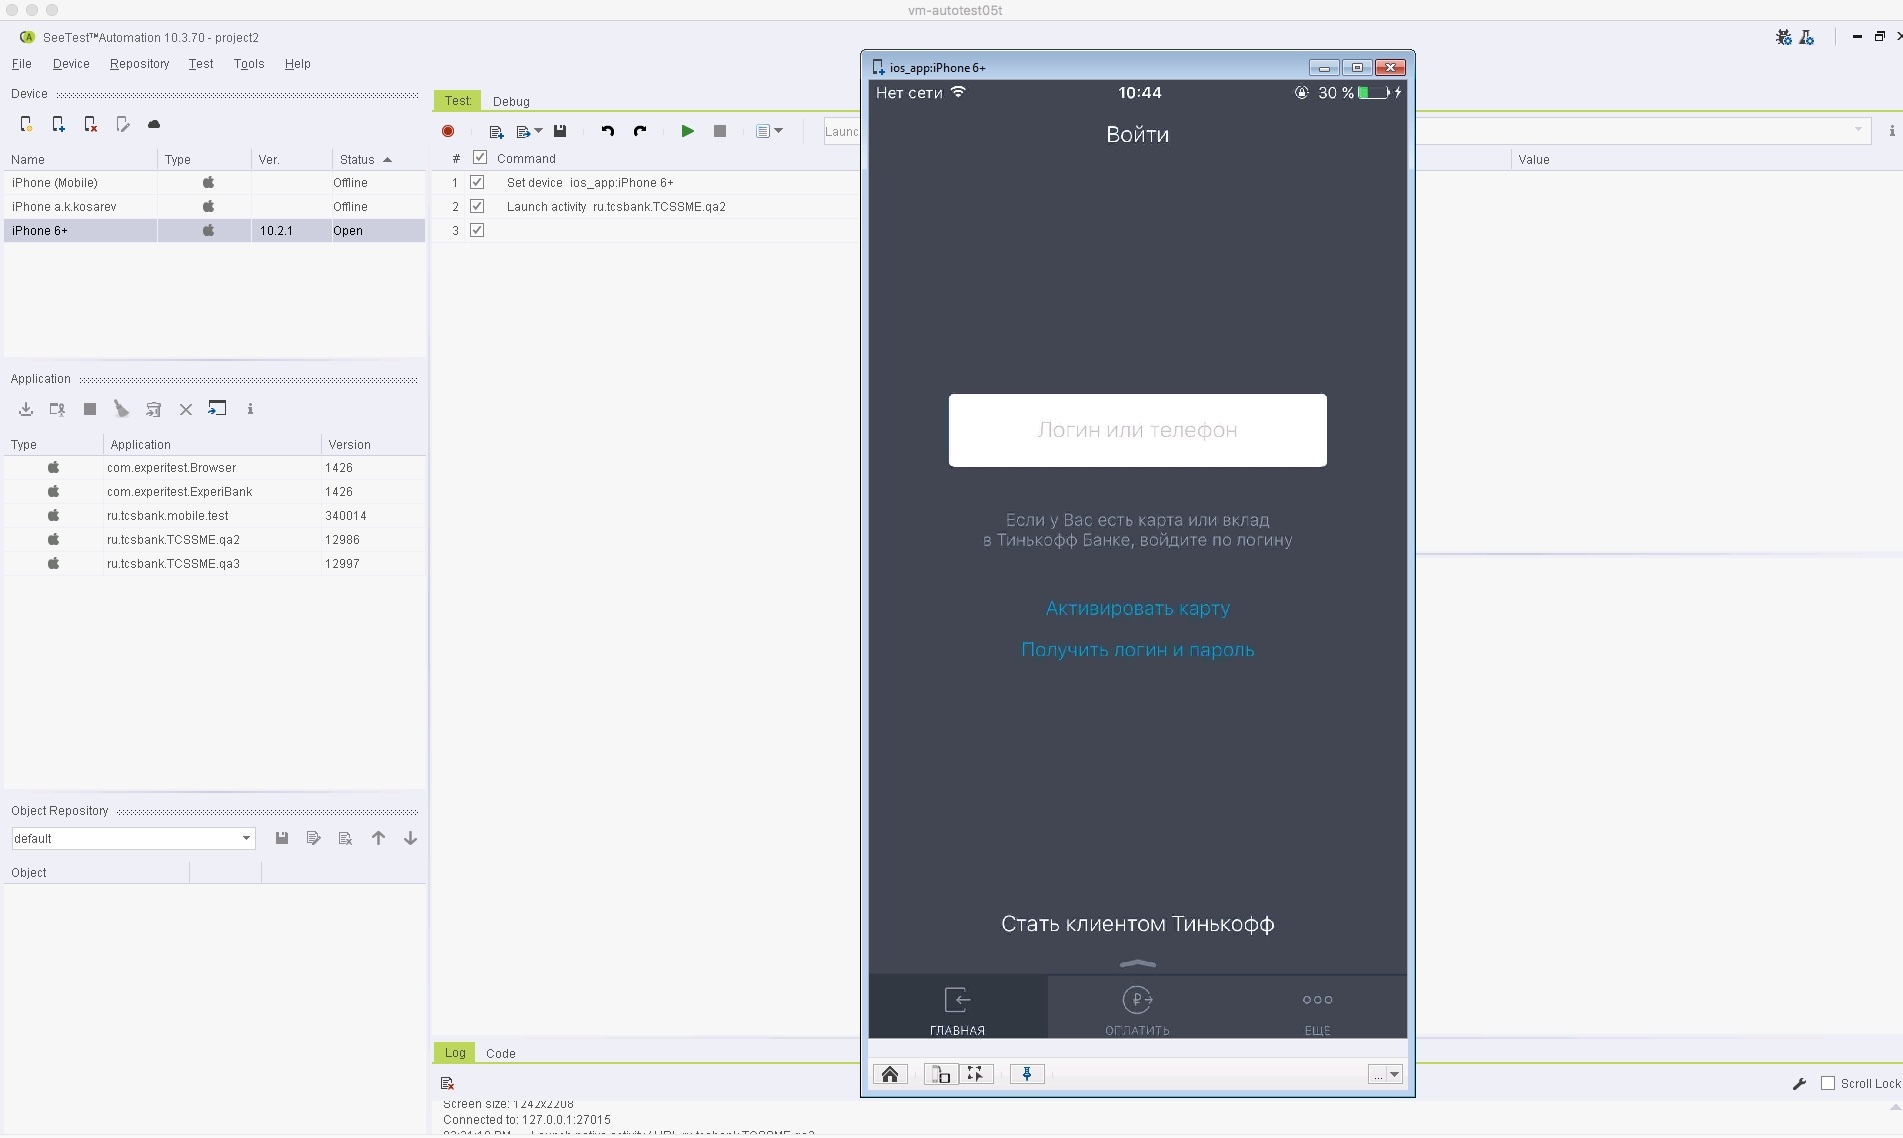Screen dimensions: 1903x1138
Task: Select the com.experitest.ExperiBank application row
Action: point(214,492)
